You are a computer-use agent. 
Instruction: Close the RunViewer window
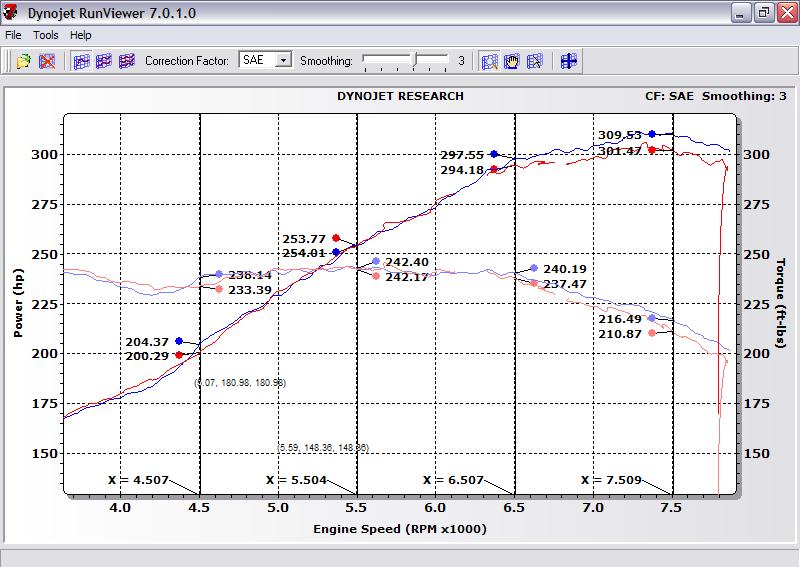point(787,13)
